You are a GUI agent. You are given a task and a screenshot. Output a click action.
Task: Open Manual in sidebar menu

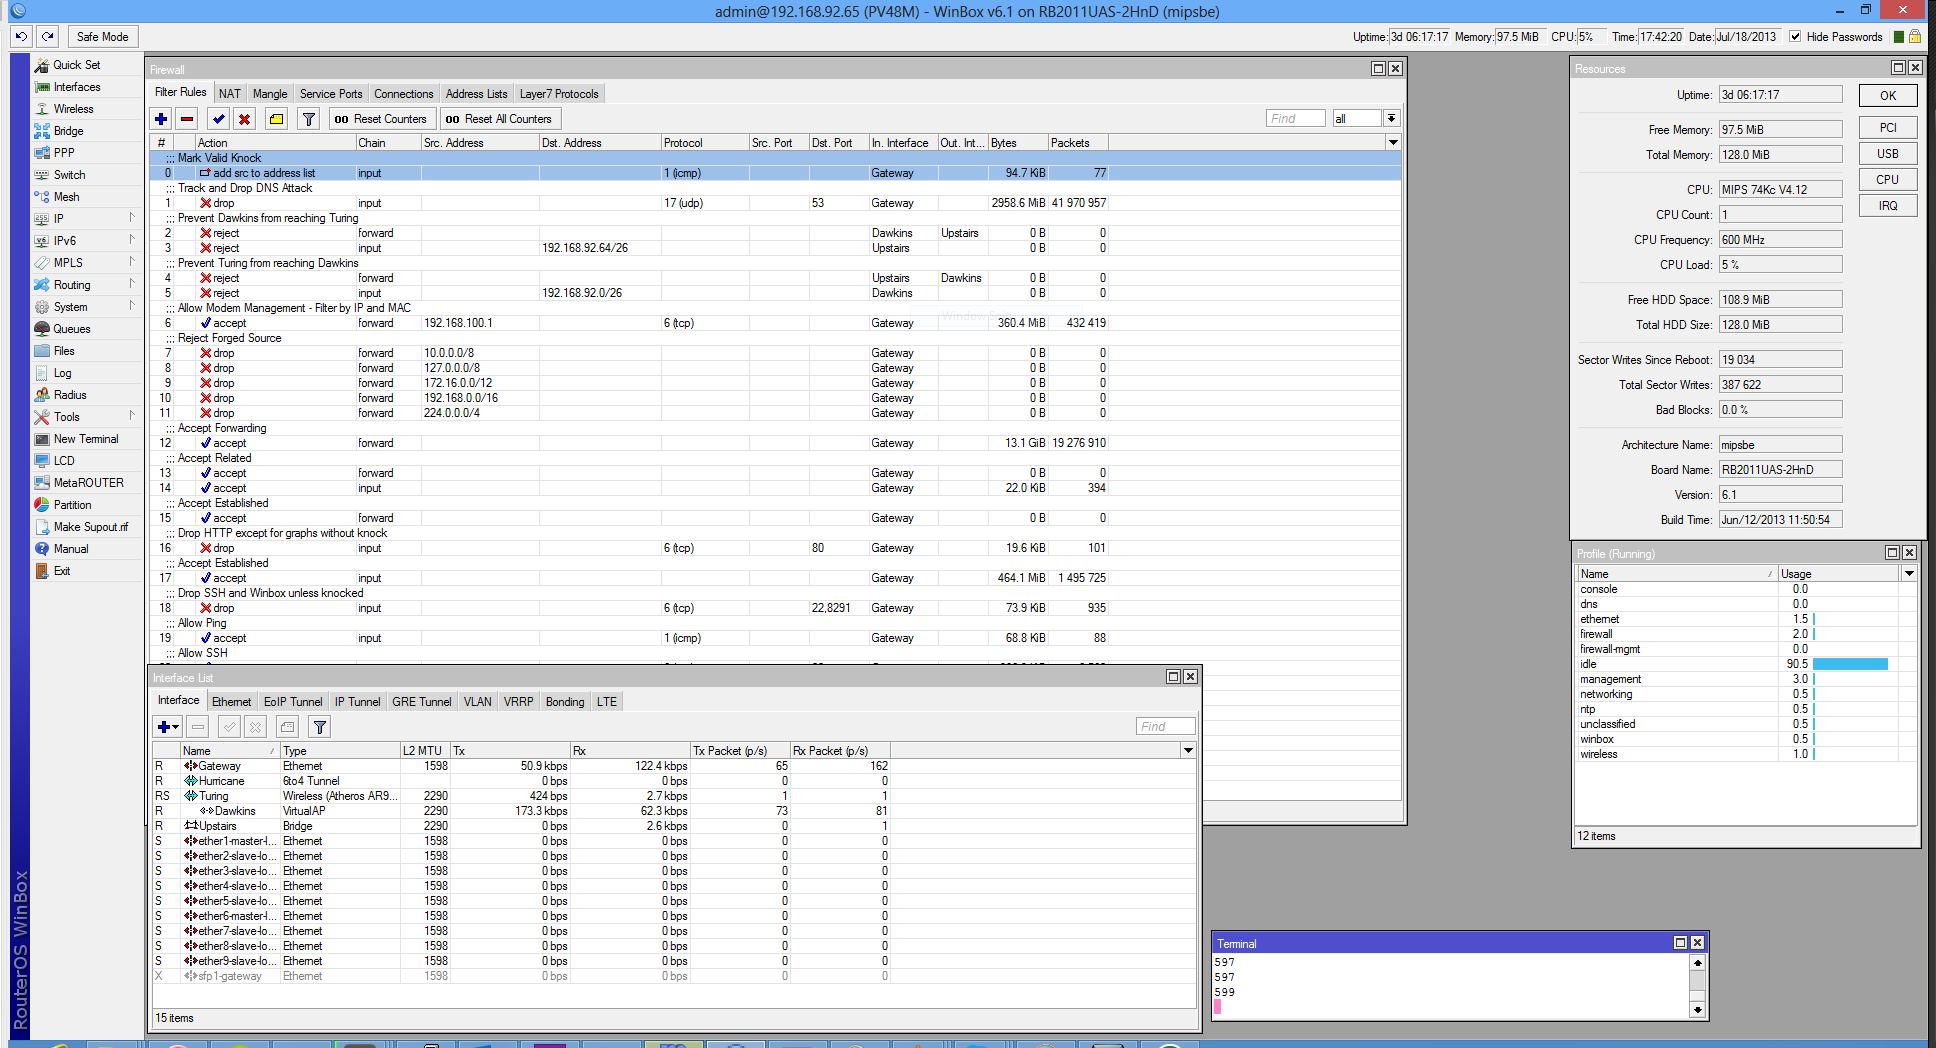pos(70,549)
